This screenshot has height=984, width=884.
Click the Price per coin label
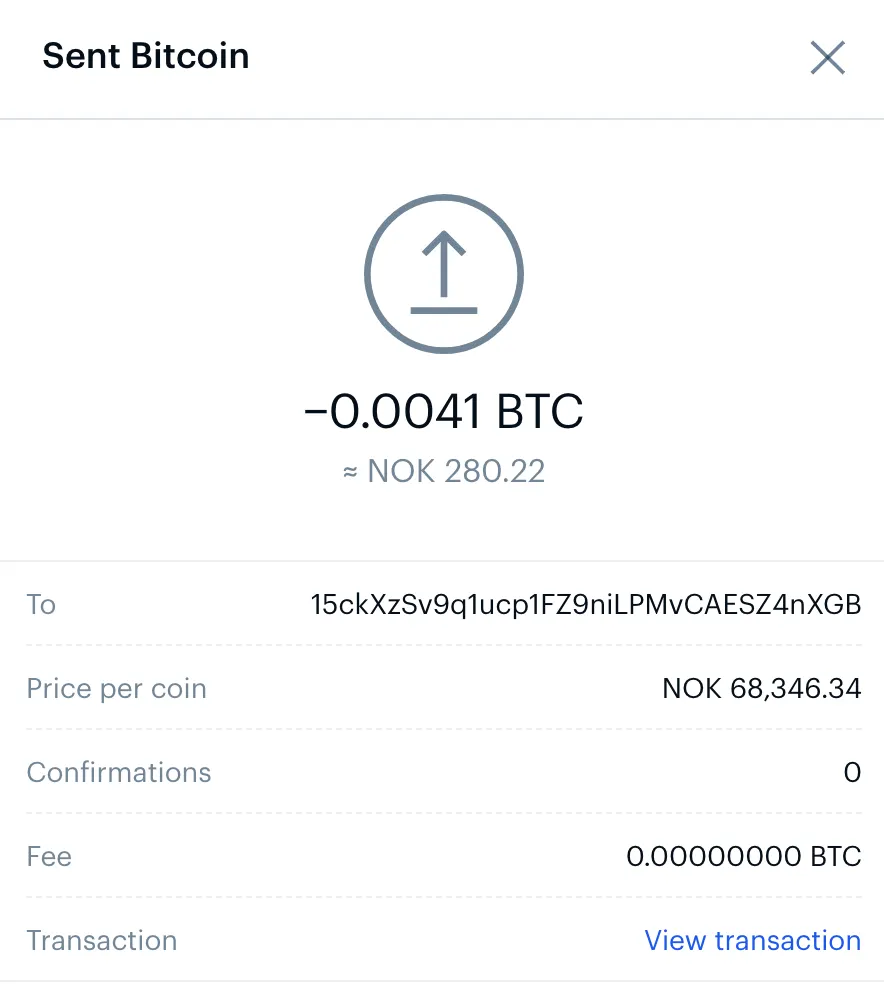pos(116,689)
